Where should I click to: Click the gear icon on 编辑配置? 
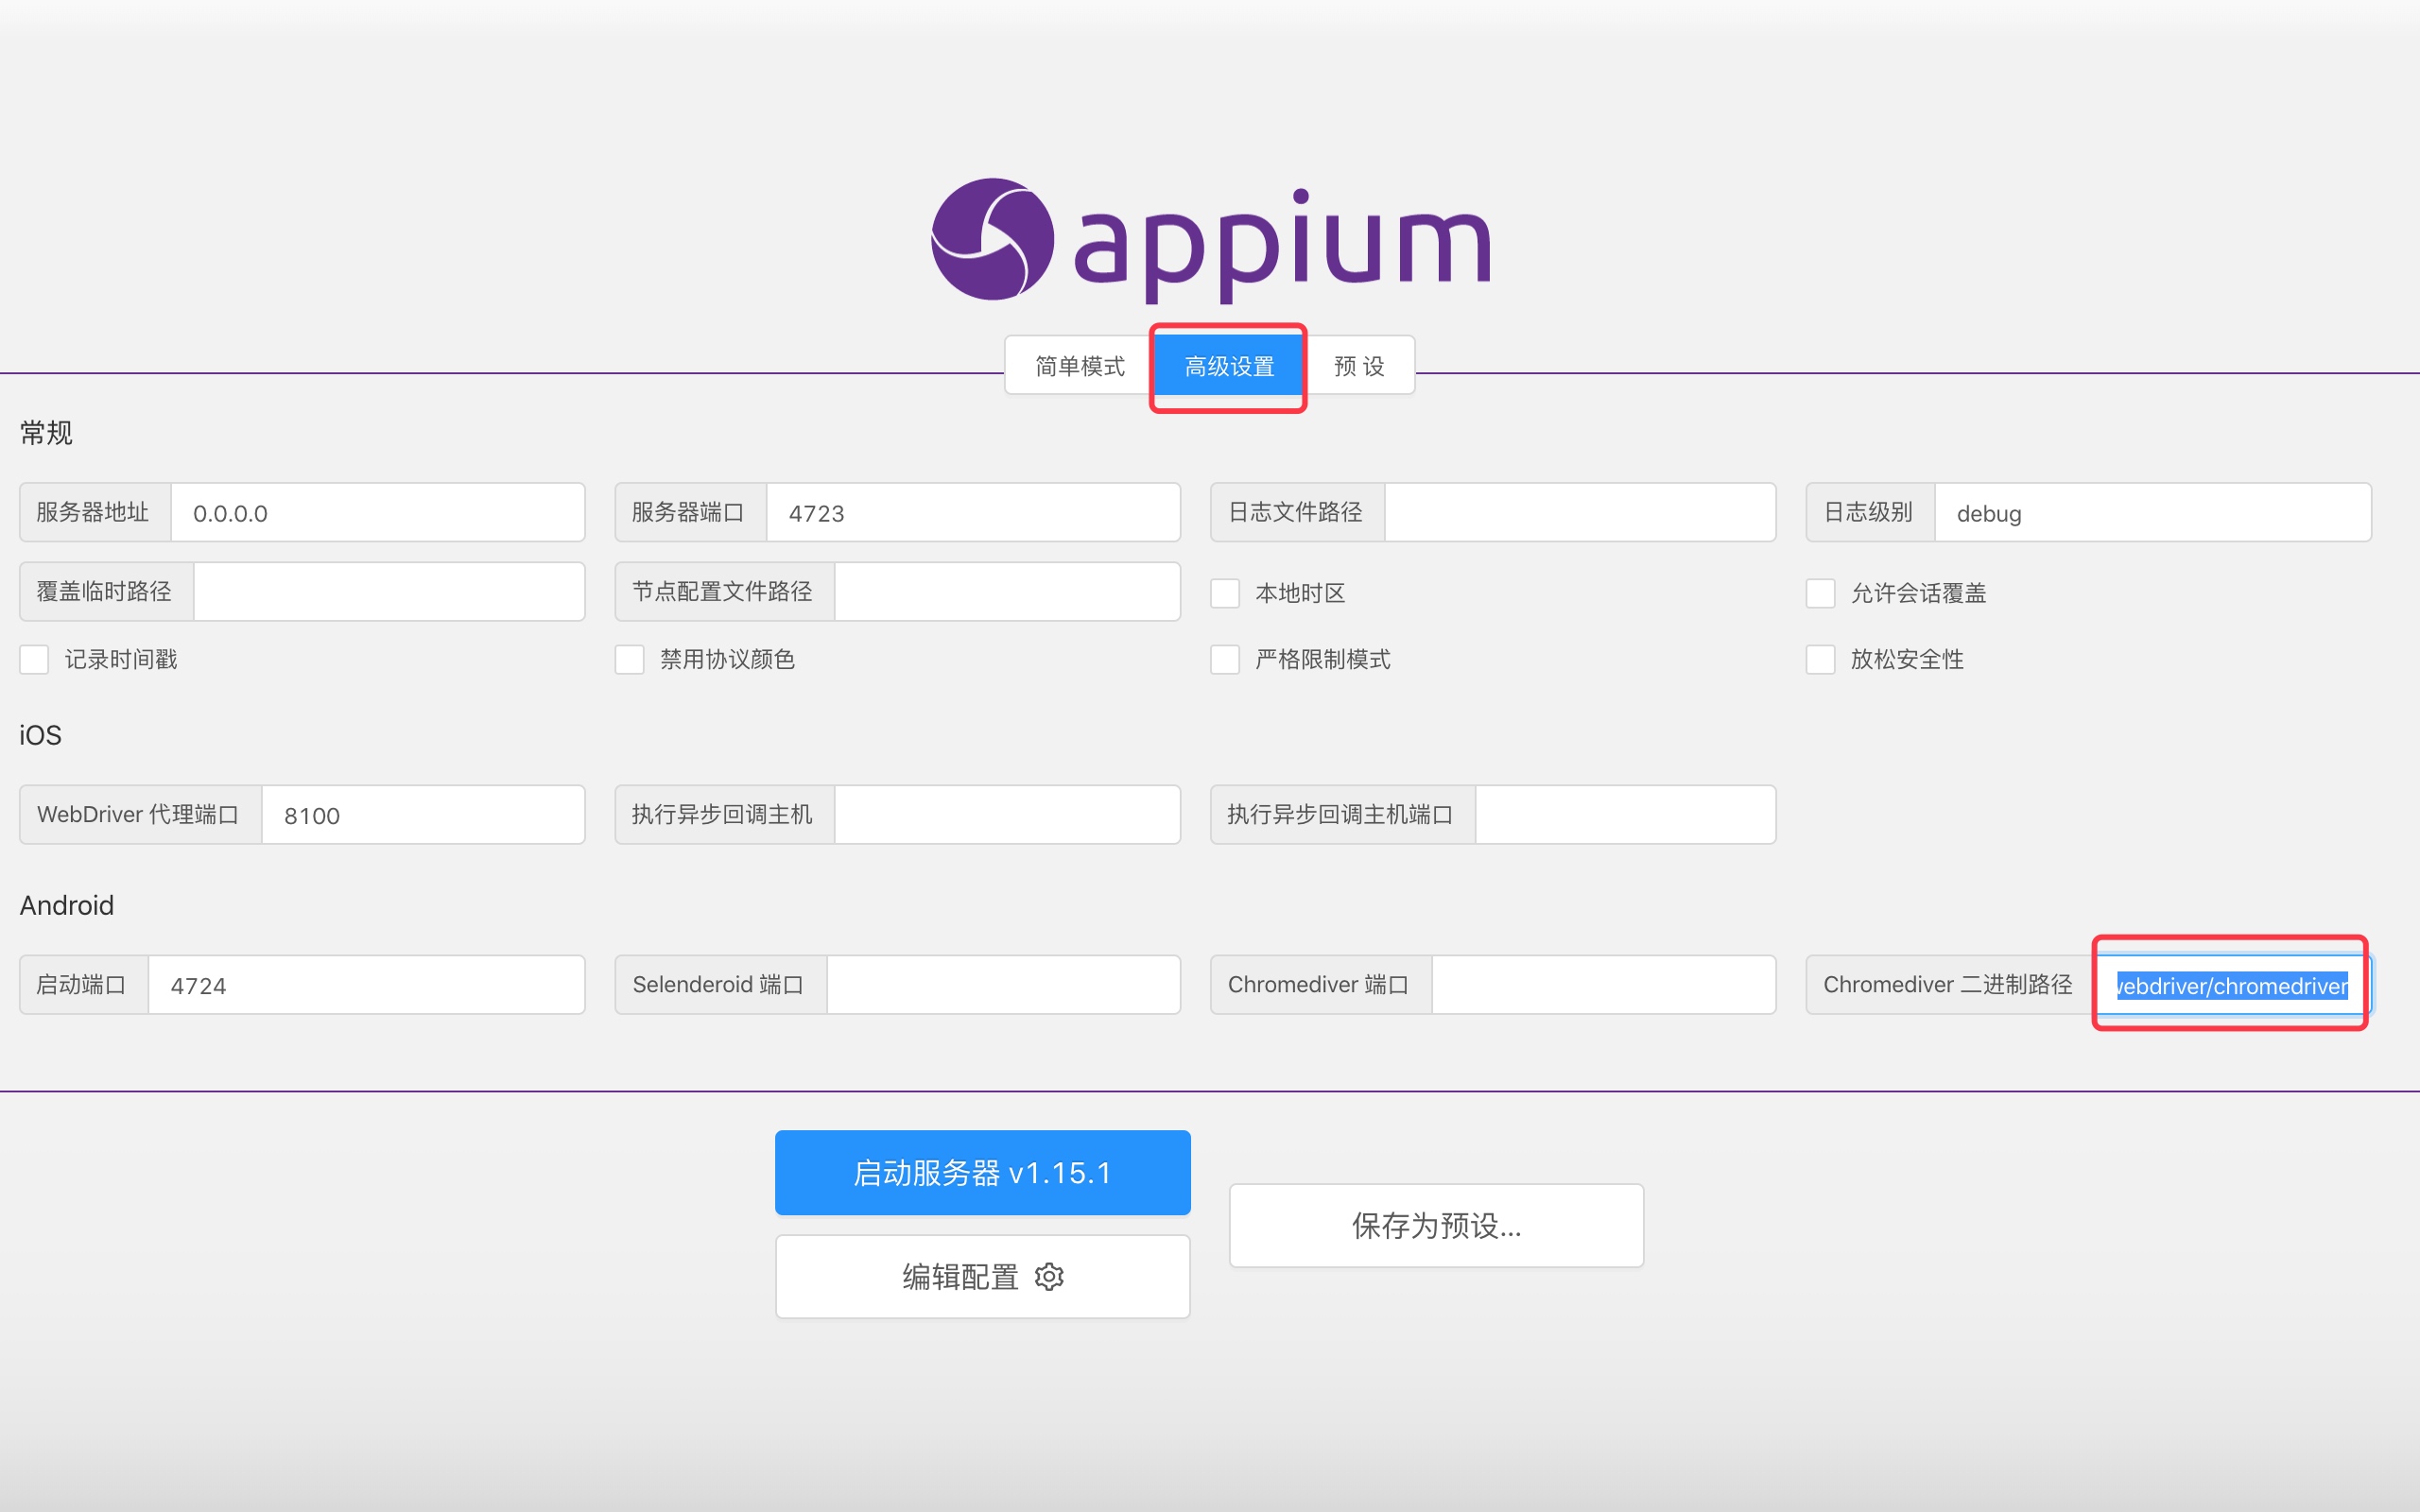(x=1049, y=1277)
